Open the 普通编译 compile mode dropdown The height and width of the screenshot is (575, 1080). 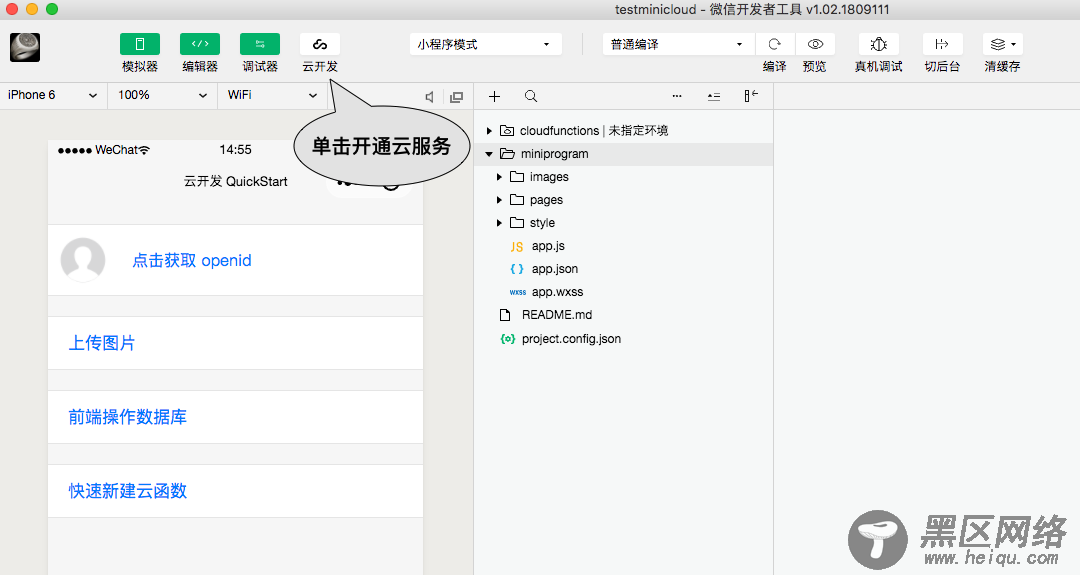coord(678,44)
